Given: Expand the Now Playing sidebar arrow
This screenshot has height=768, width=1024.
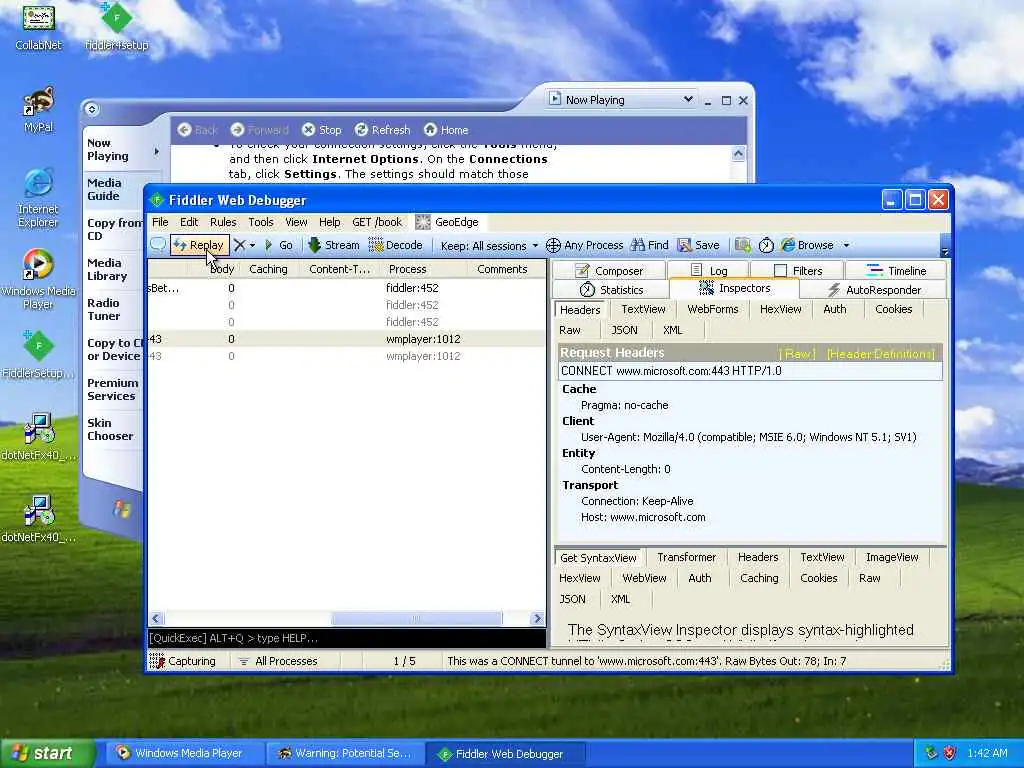Looking at the screenshot, I should 157,152.
